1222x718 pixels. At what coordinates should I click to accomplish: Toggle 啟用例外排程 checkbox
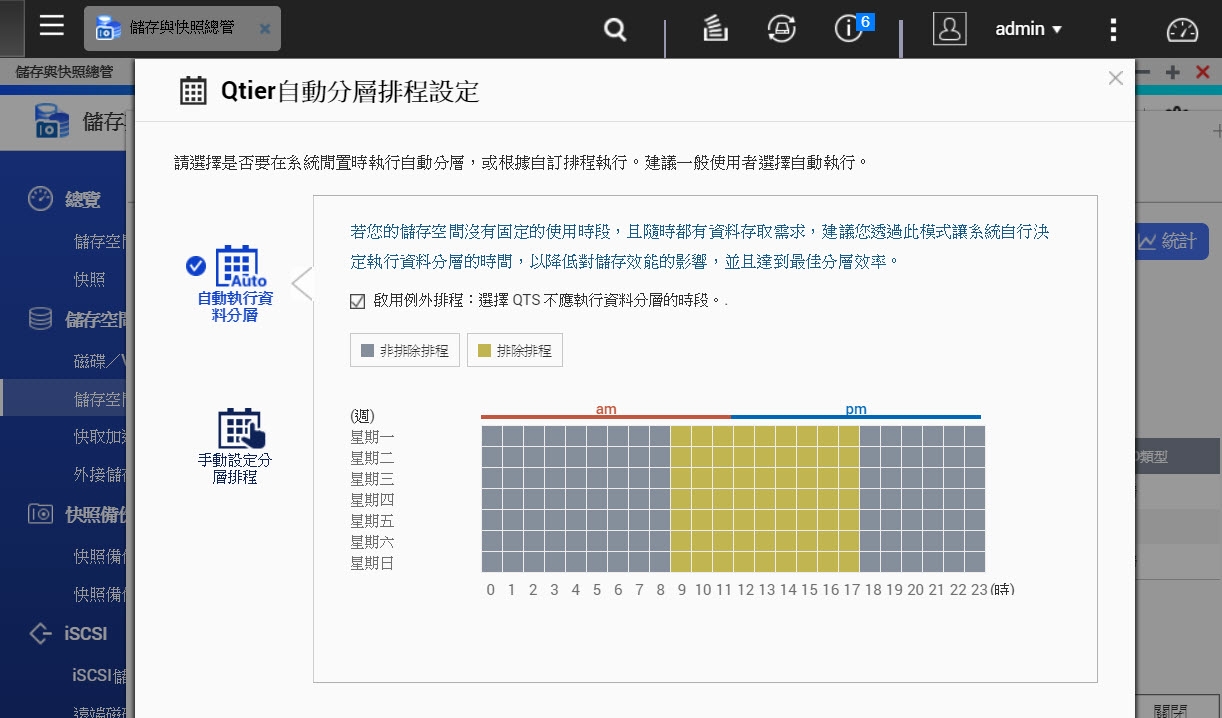(x=357, y=300)
